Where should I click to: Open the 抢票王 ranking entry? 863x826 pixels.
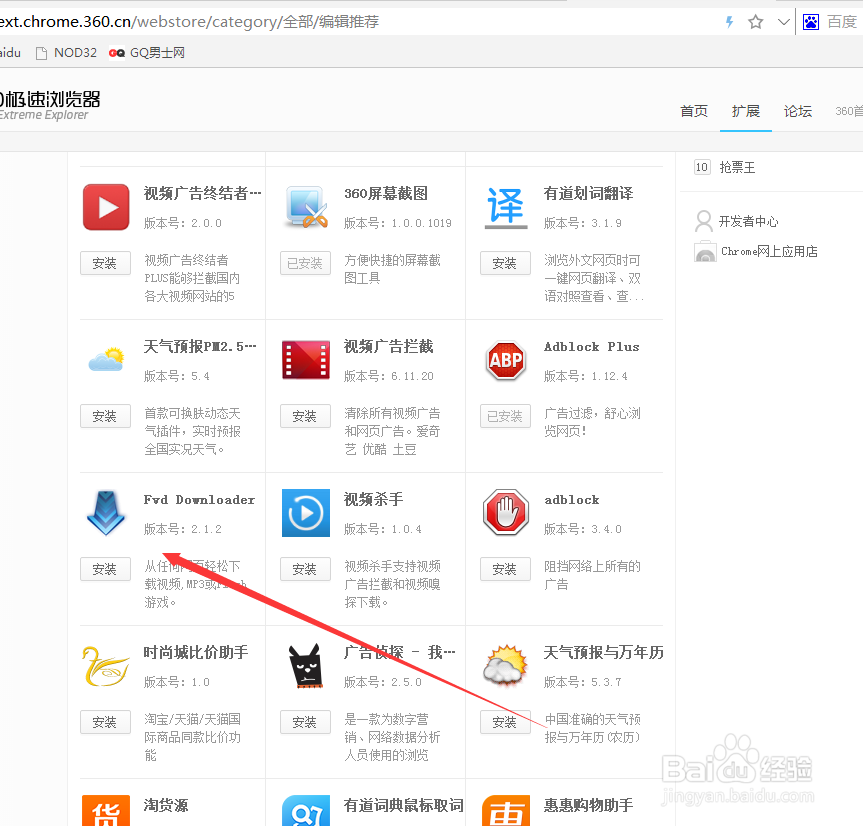pyautogui.click(x=737, y=167)
